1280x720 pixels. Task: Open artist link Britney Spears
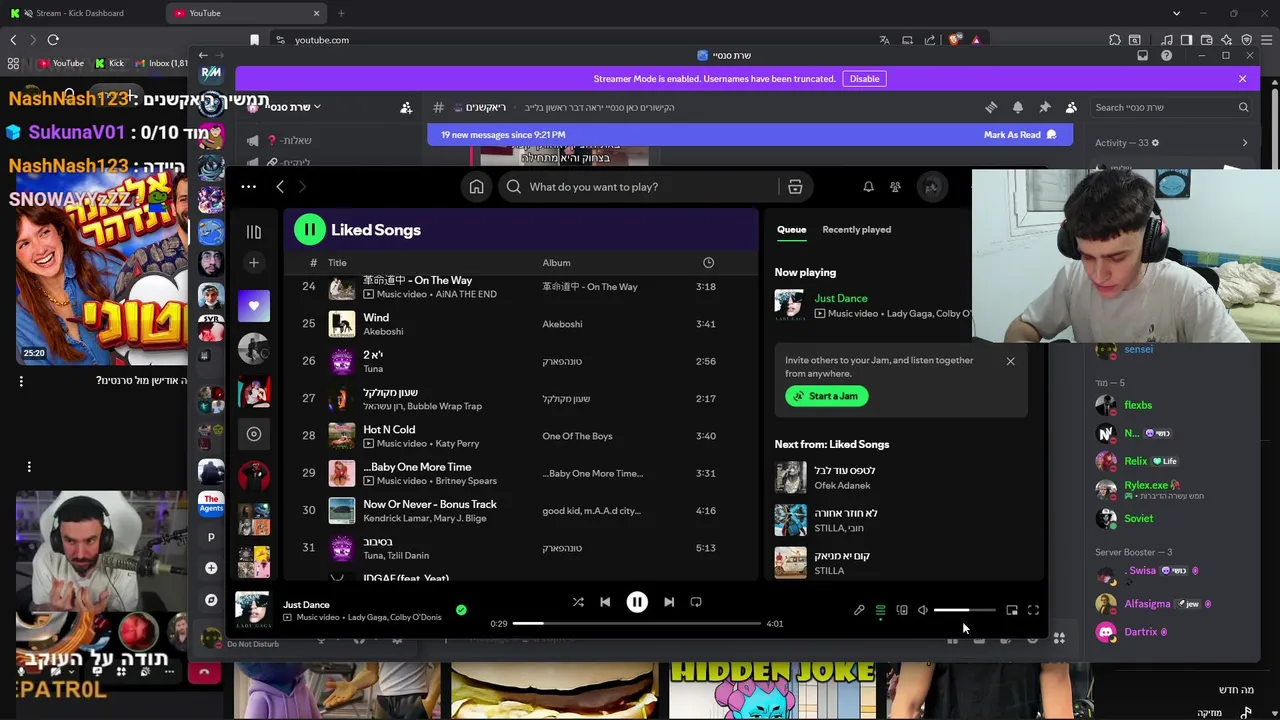tap(466, 481)
